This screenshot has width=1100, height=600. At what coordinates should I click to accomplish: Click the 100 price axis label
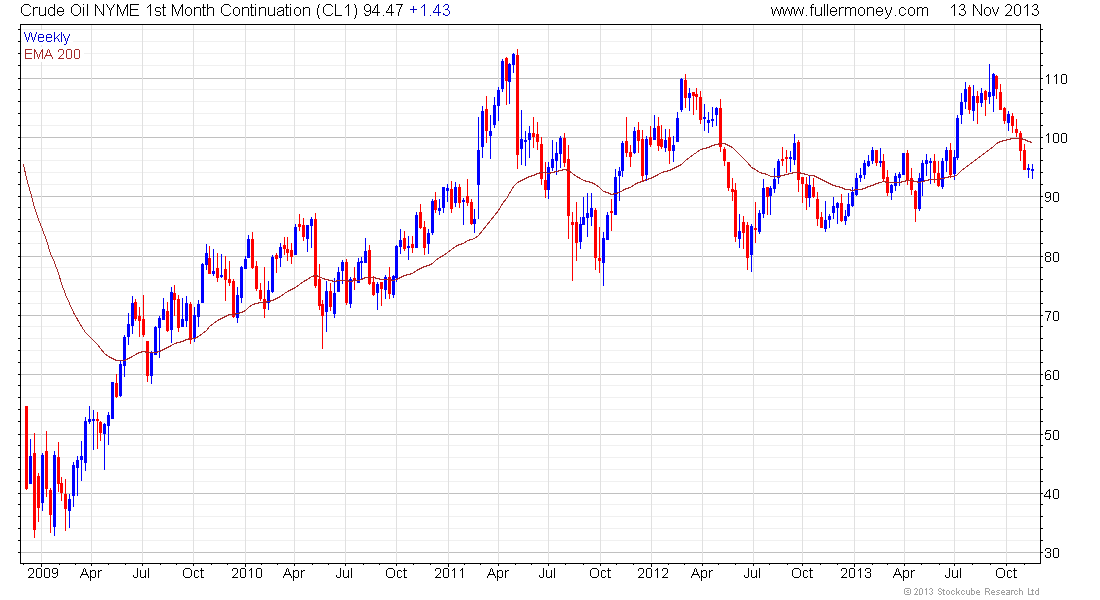(1056, 138)
